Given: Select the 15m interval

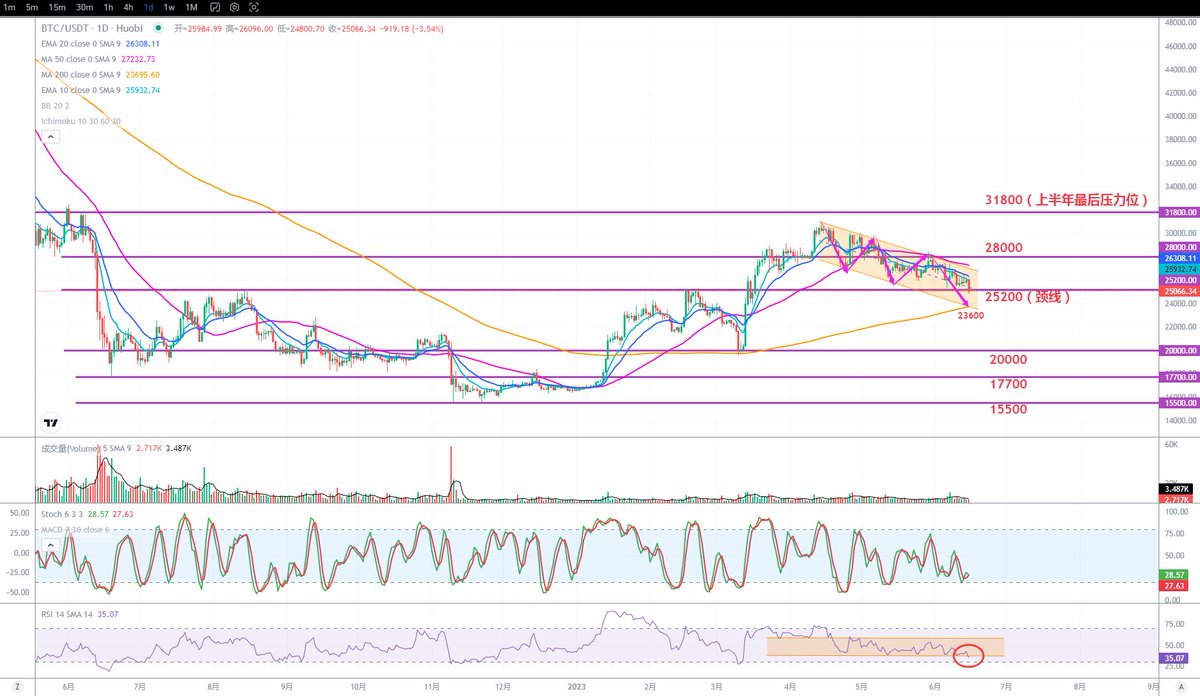Looking at the screenshot, I should [57, 7].
